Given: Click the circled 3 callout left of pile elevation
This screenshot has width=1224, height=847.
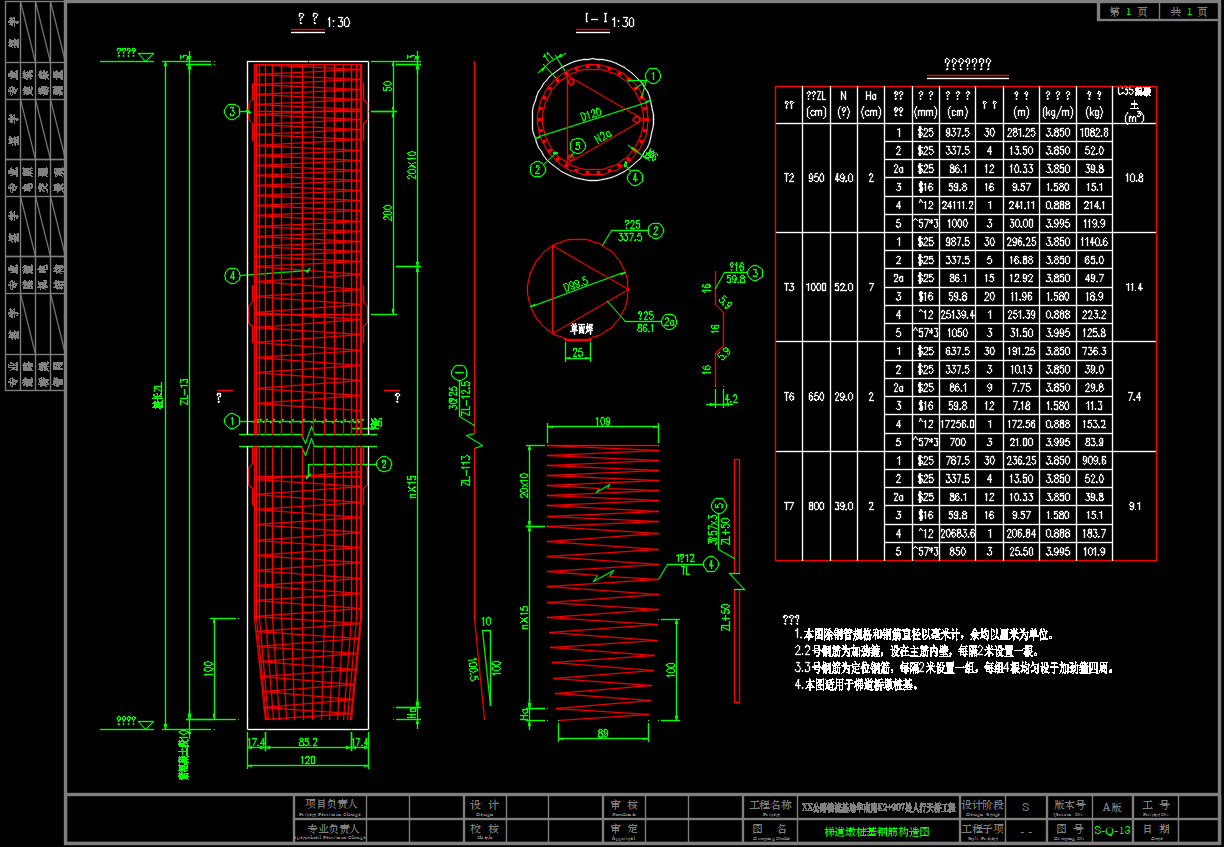Looking at the screenshot, I should (232, 112).
